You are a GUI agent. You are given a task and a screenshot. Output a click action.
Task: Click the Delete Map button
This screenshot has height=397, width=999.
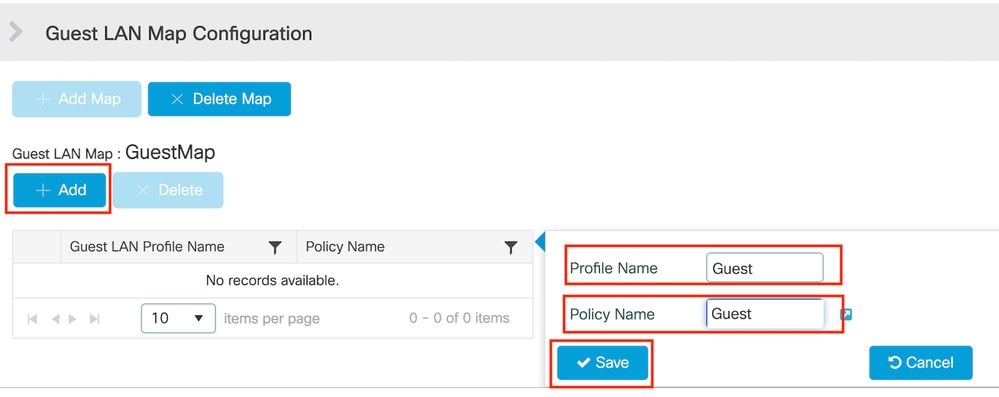[x=219, y=99]
